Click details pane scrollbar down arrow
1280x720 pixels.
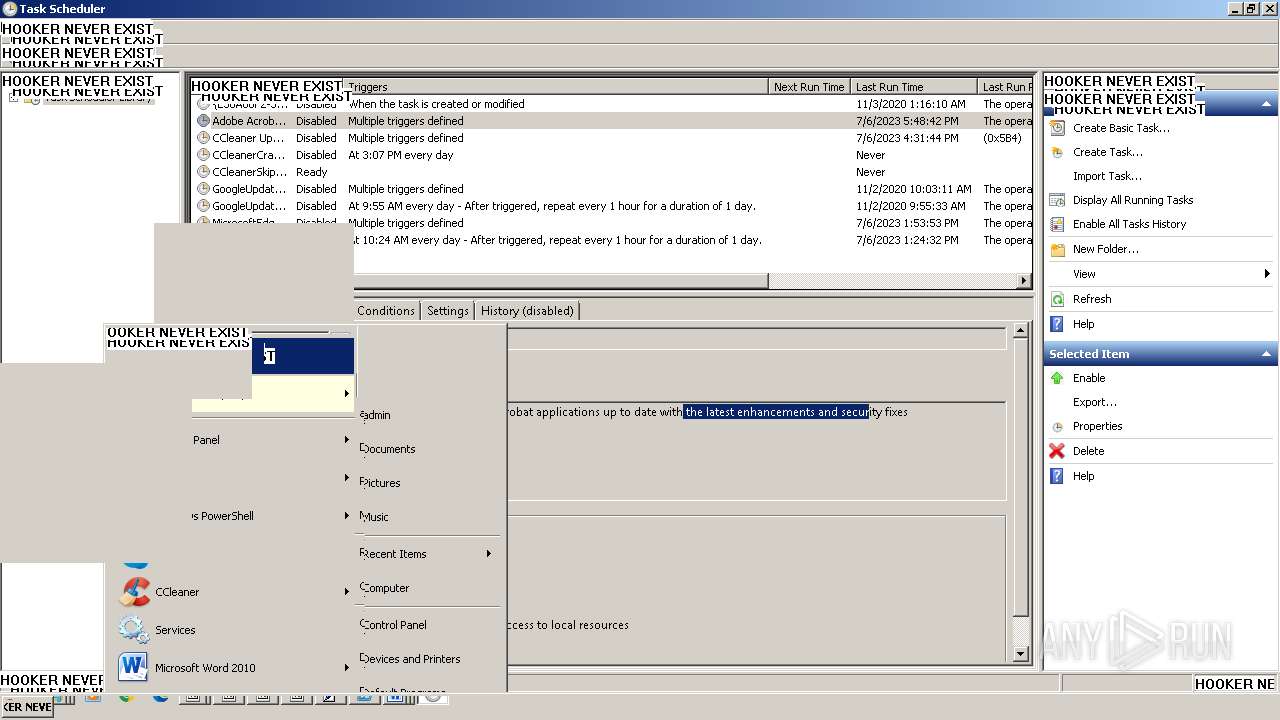click(x=1021, y=654)
